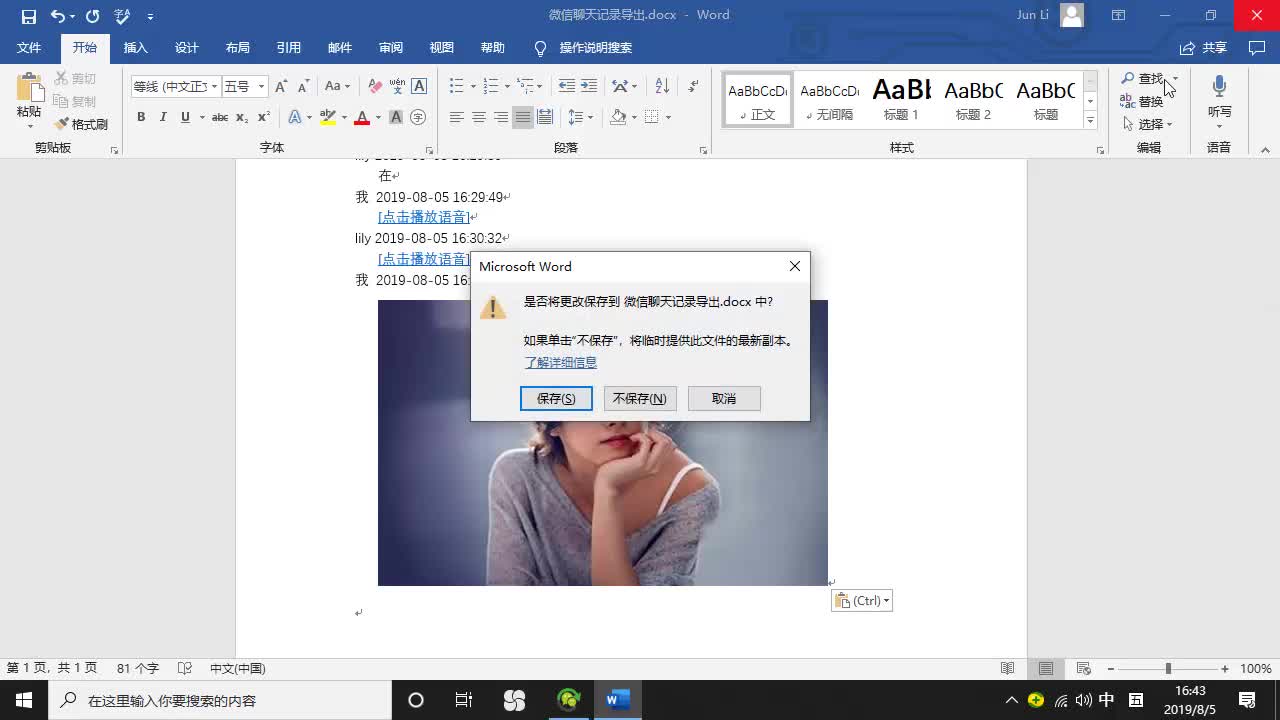The height and width of the screenshot is (720, 1280).
Task: Click 不保存(N) button in dialog
Action: click(x=640, y=398)
